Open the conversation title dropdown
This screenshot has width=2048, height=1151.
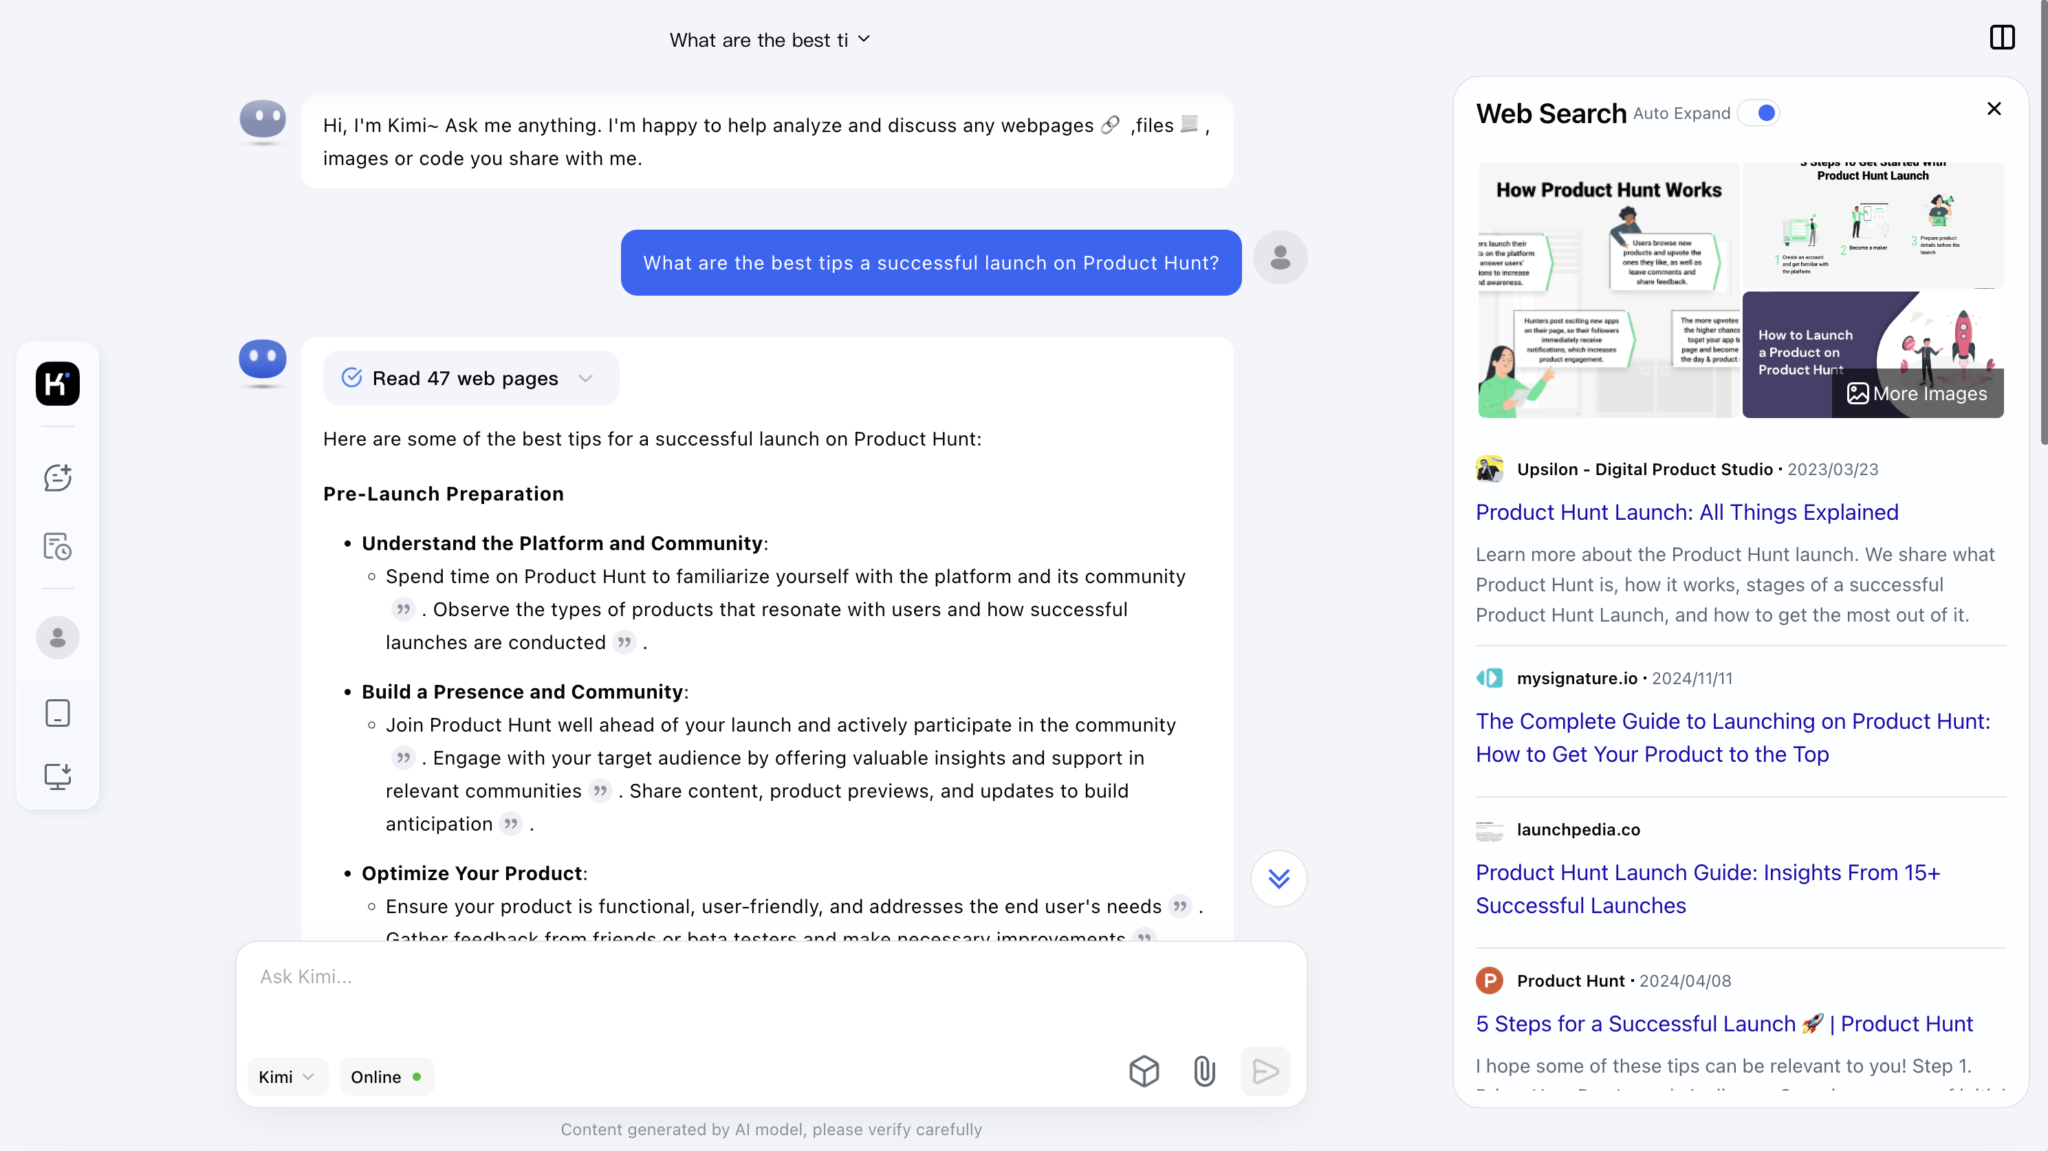coord(769,40)
